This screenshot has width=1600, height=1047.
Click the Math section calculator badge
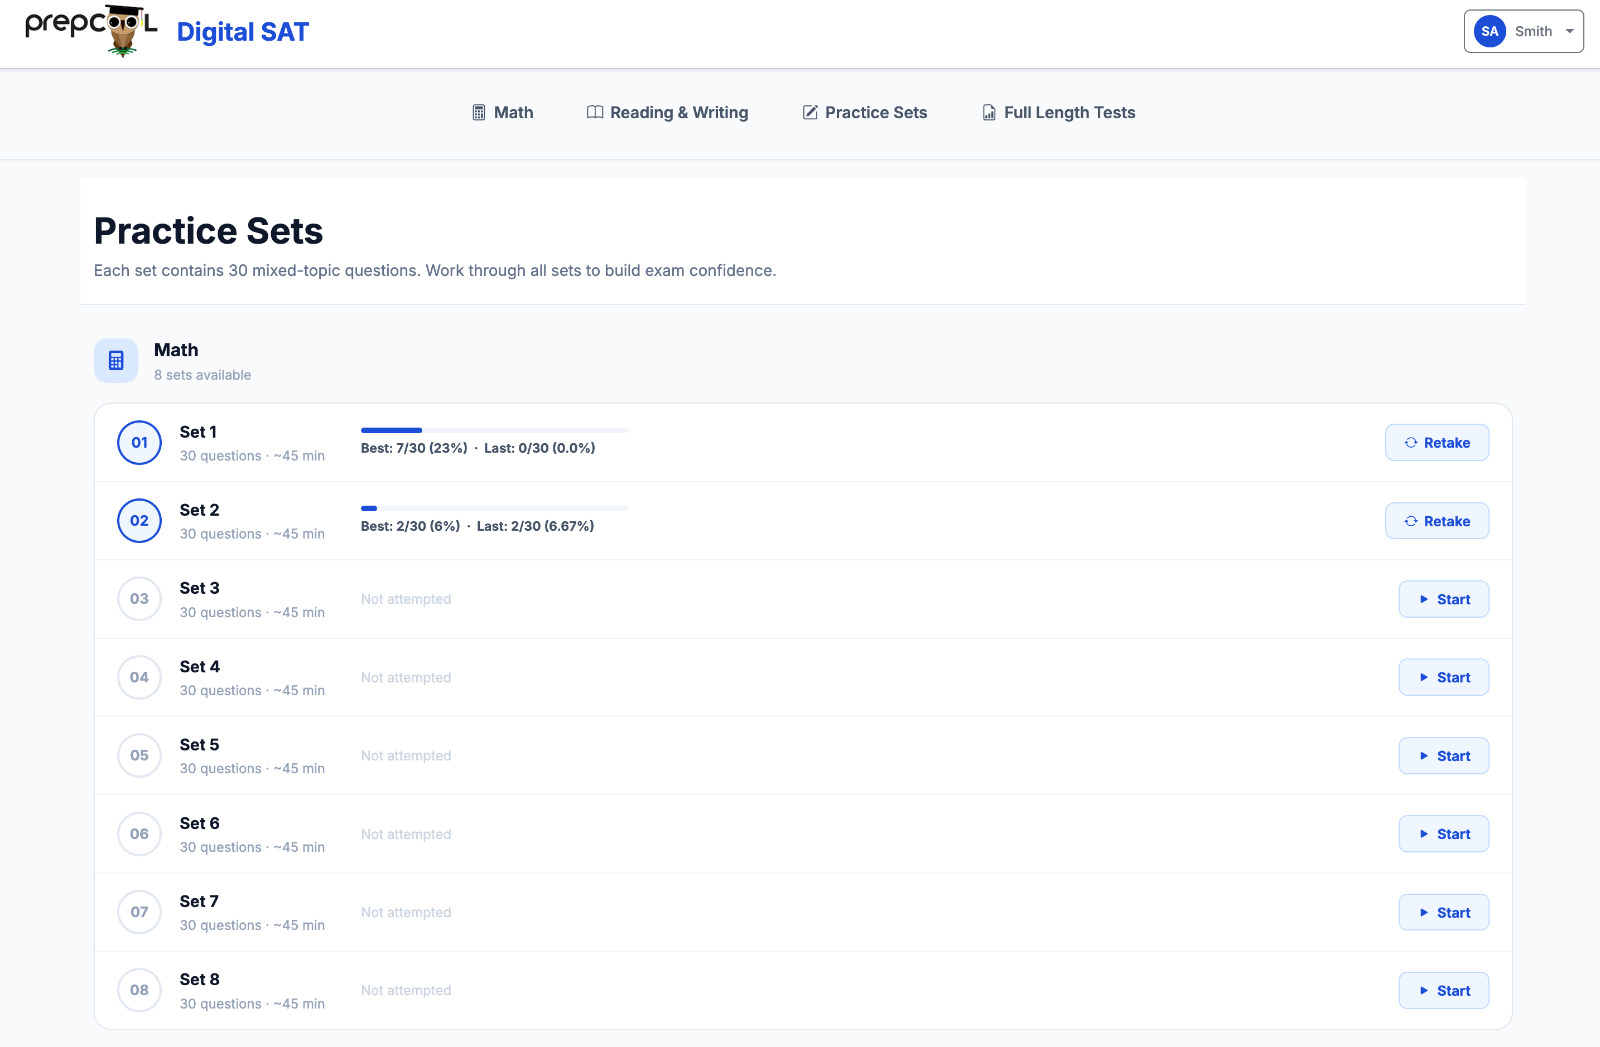coord(116,360)
